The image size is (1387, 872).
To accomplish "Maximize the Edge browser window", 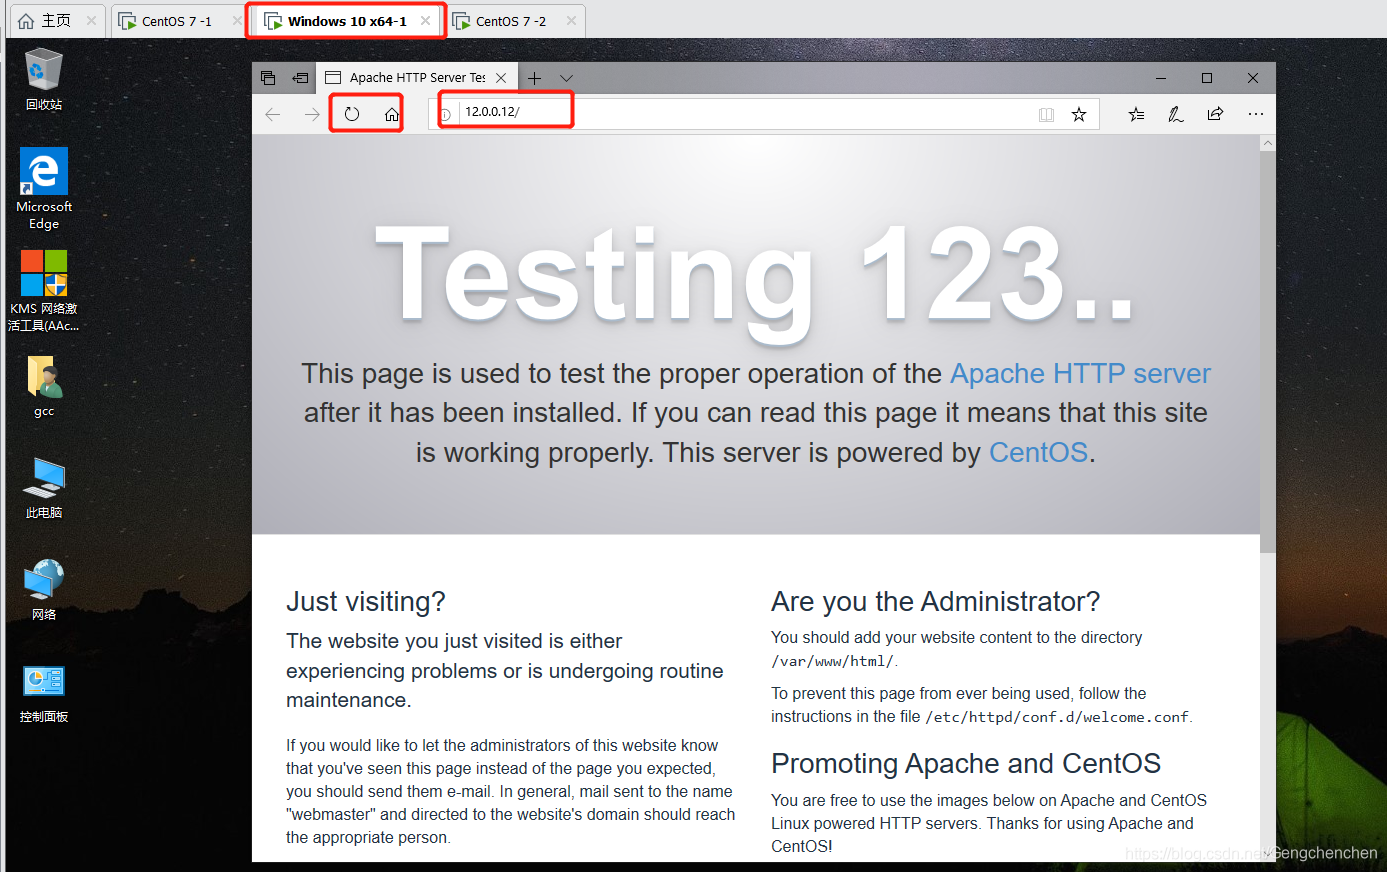I will (x=1207, y=78).
